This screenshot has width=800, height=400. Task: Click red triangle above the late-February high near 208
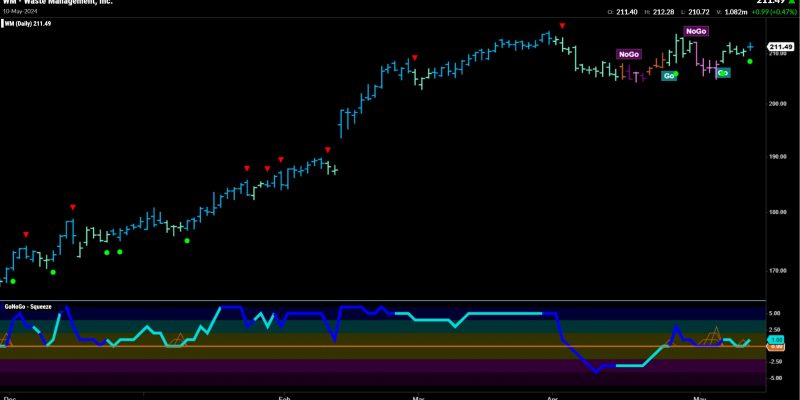tap(415, 58)
